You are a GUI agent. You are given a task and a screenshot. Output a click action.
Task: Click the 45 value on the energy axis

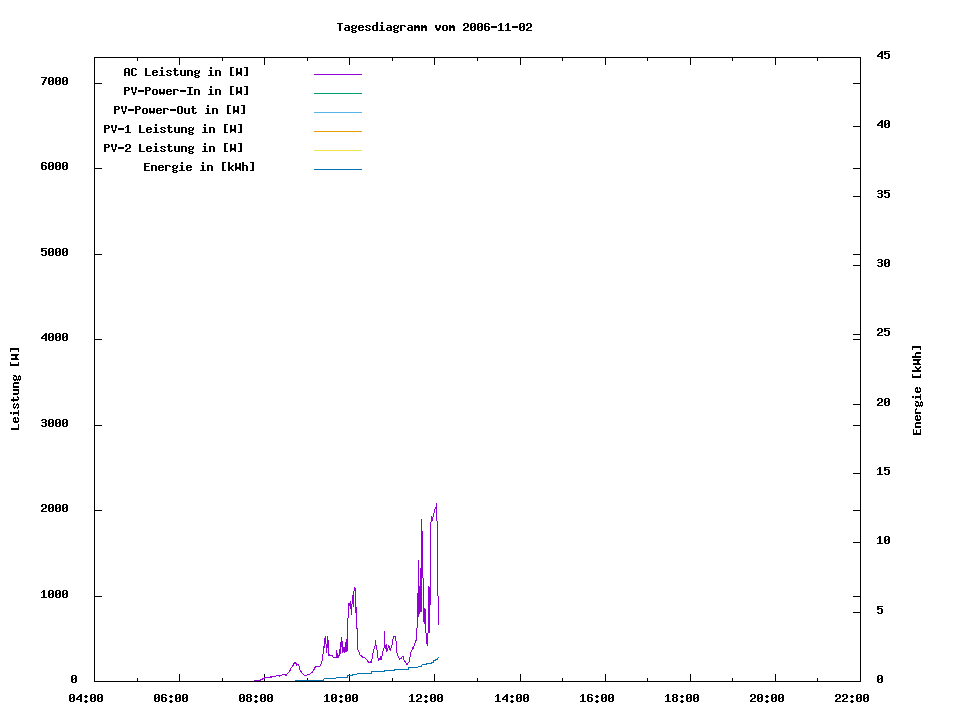(883, 55)
